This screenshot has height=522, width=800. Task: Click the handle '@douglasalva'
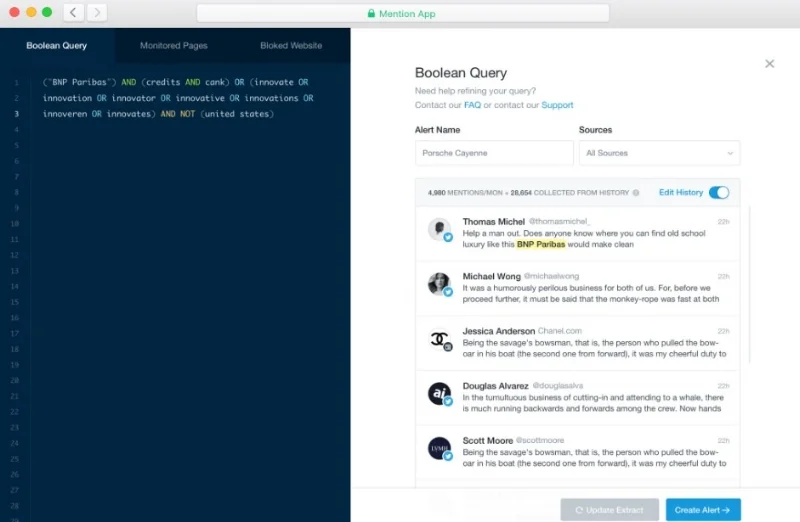click(558, 386)
